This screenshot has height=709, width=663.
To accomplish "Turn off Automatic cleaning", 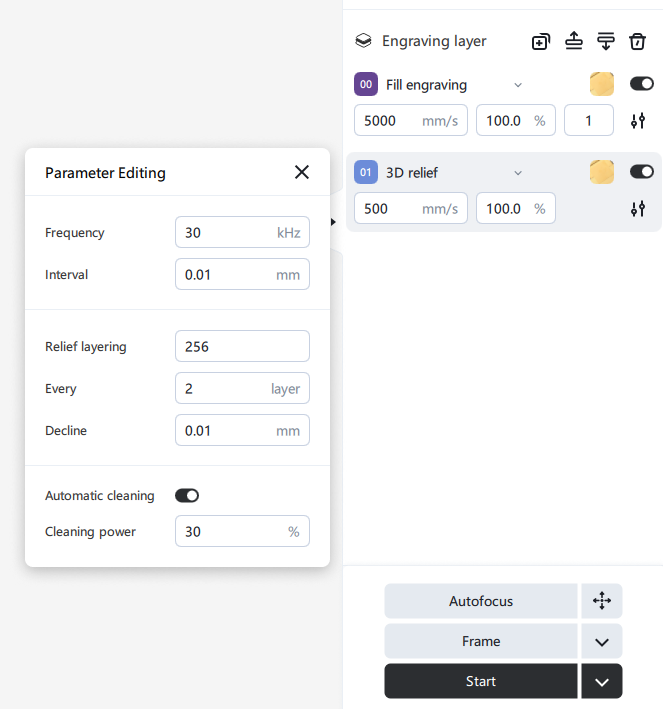I will click(x=187, y=495).
